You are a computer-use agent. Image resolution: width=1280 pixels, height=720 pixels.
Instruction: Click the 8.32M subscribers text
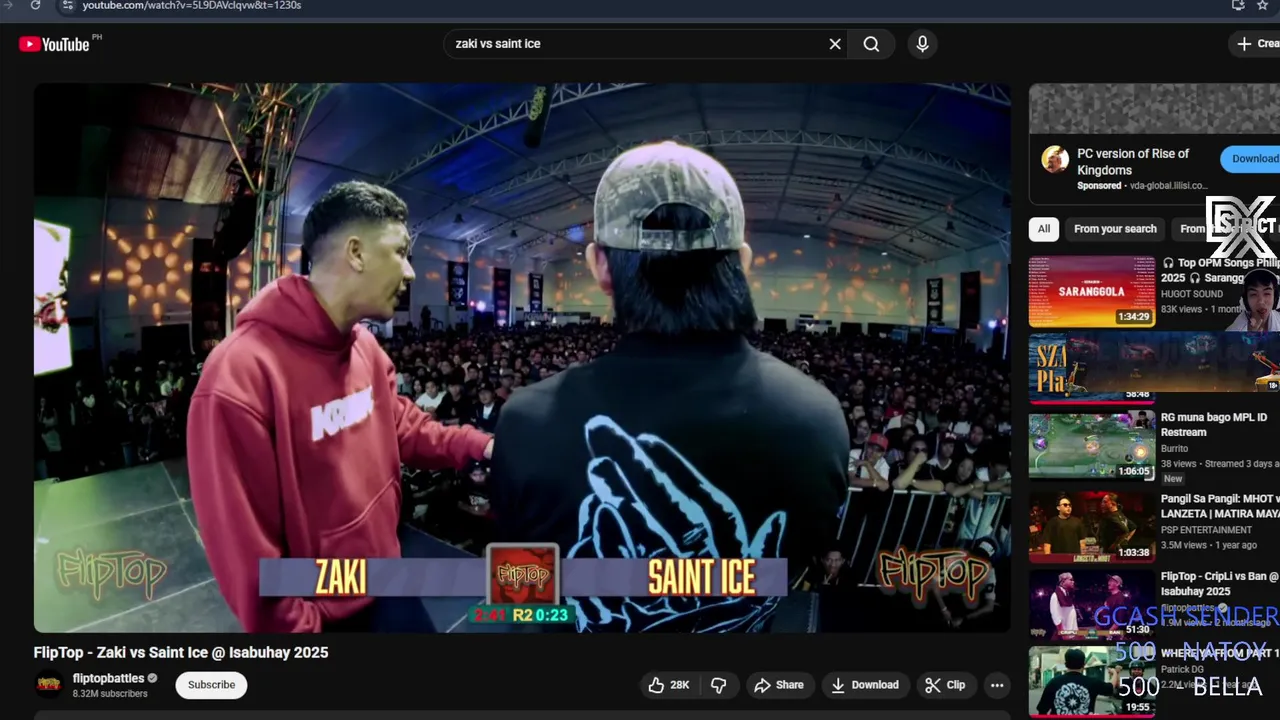[110, 694]
